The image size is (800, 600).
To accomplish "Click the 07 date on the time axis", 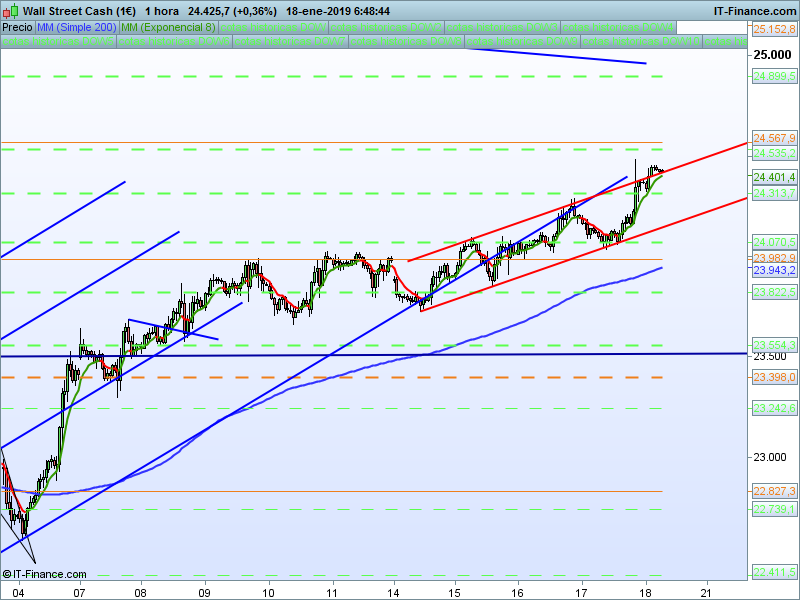I will point(79,593).
